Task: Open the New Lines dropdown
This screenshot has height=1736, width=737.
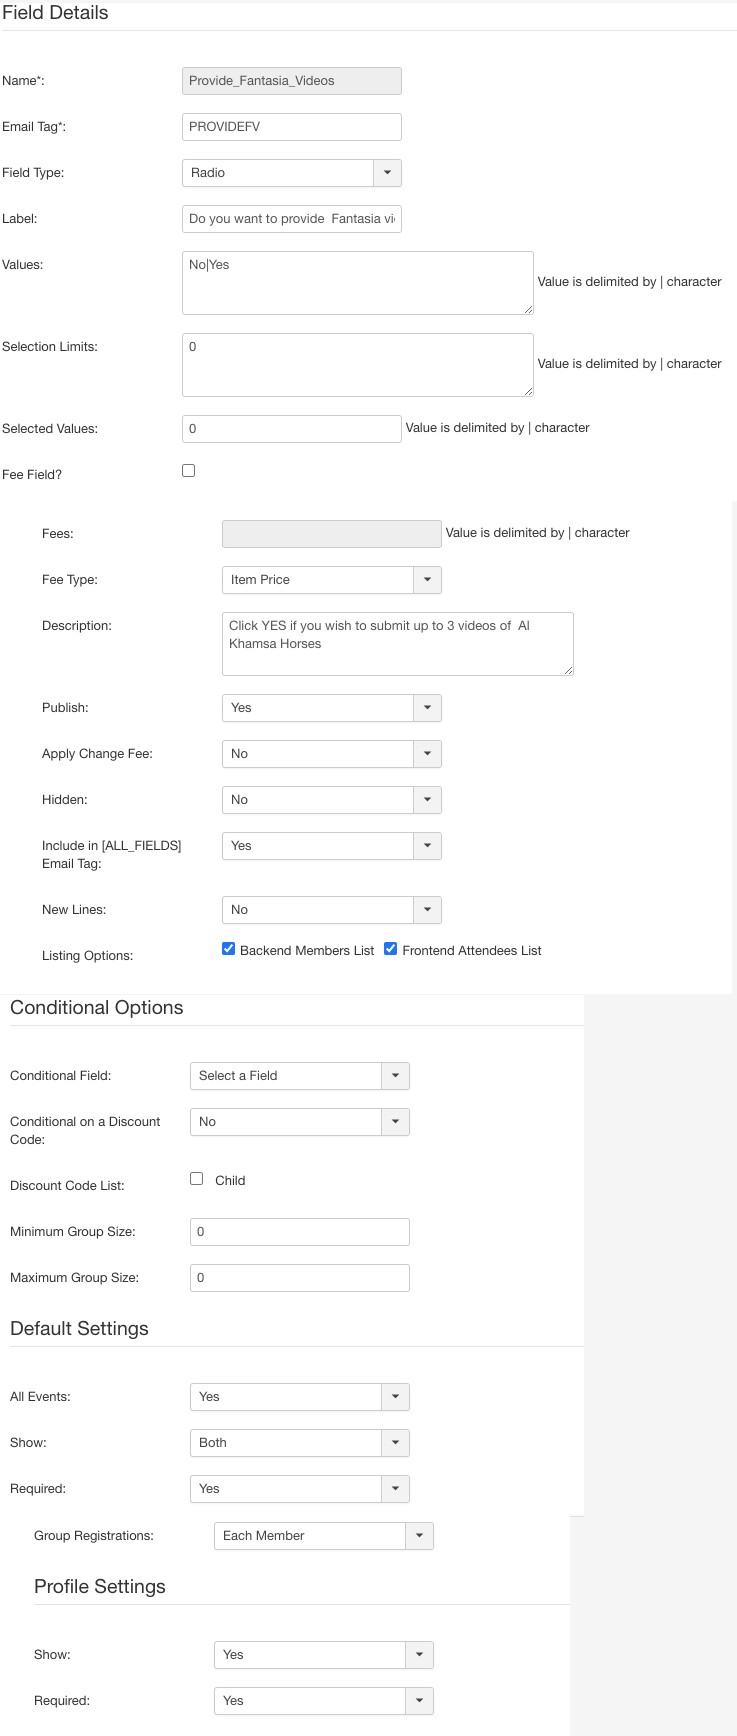Action: pyautogui.click(x=331, y=910)
